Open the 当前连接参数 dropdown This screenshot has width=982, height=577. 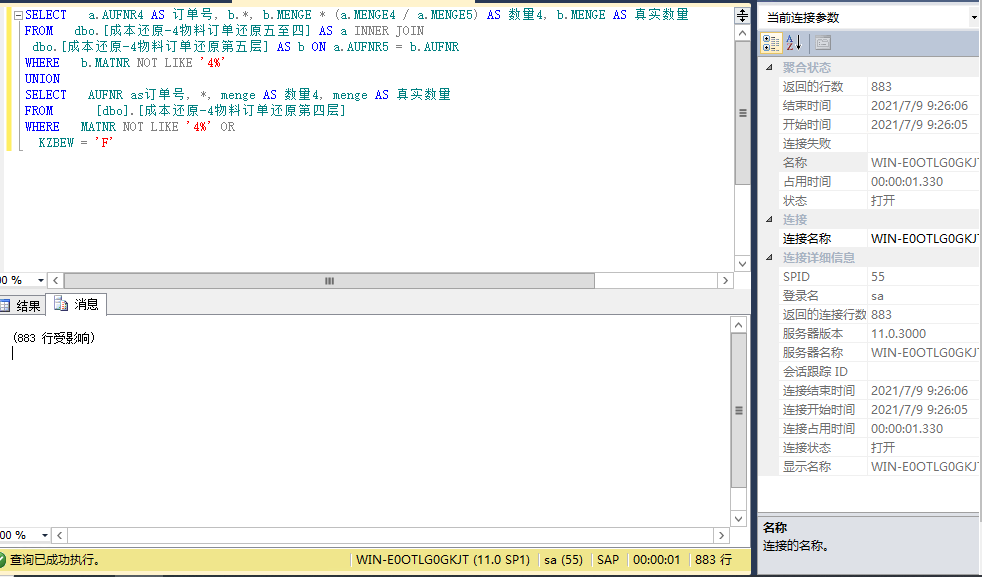973,18
